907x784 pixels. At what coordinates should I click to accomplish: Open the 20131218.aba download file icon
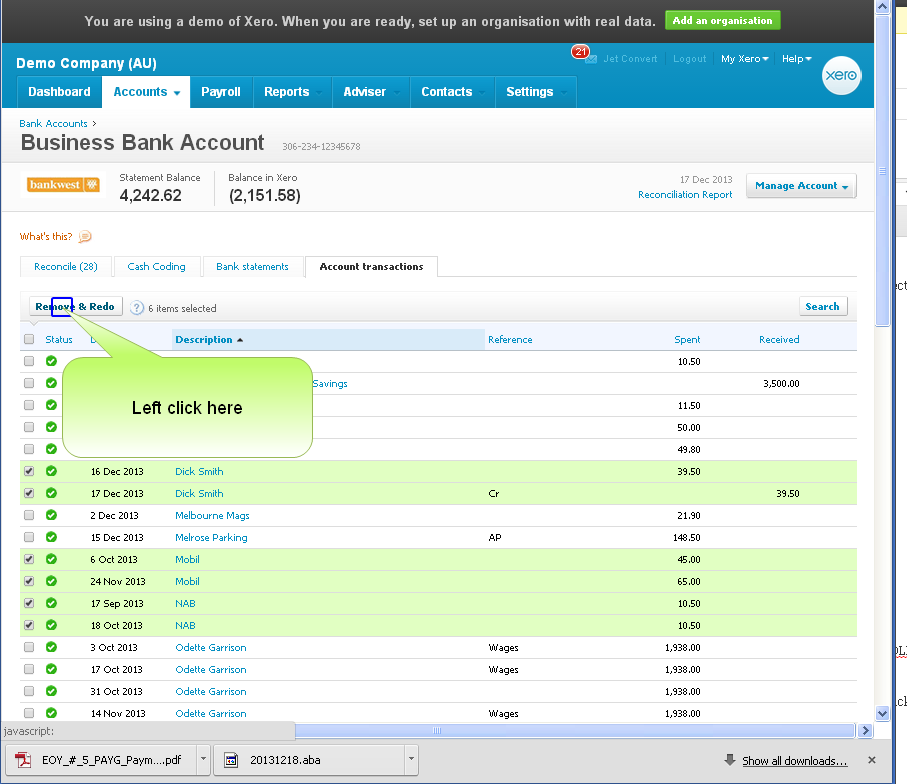231,760
